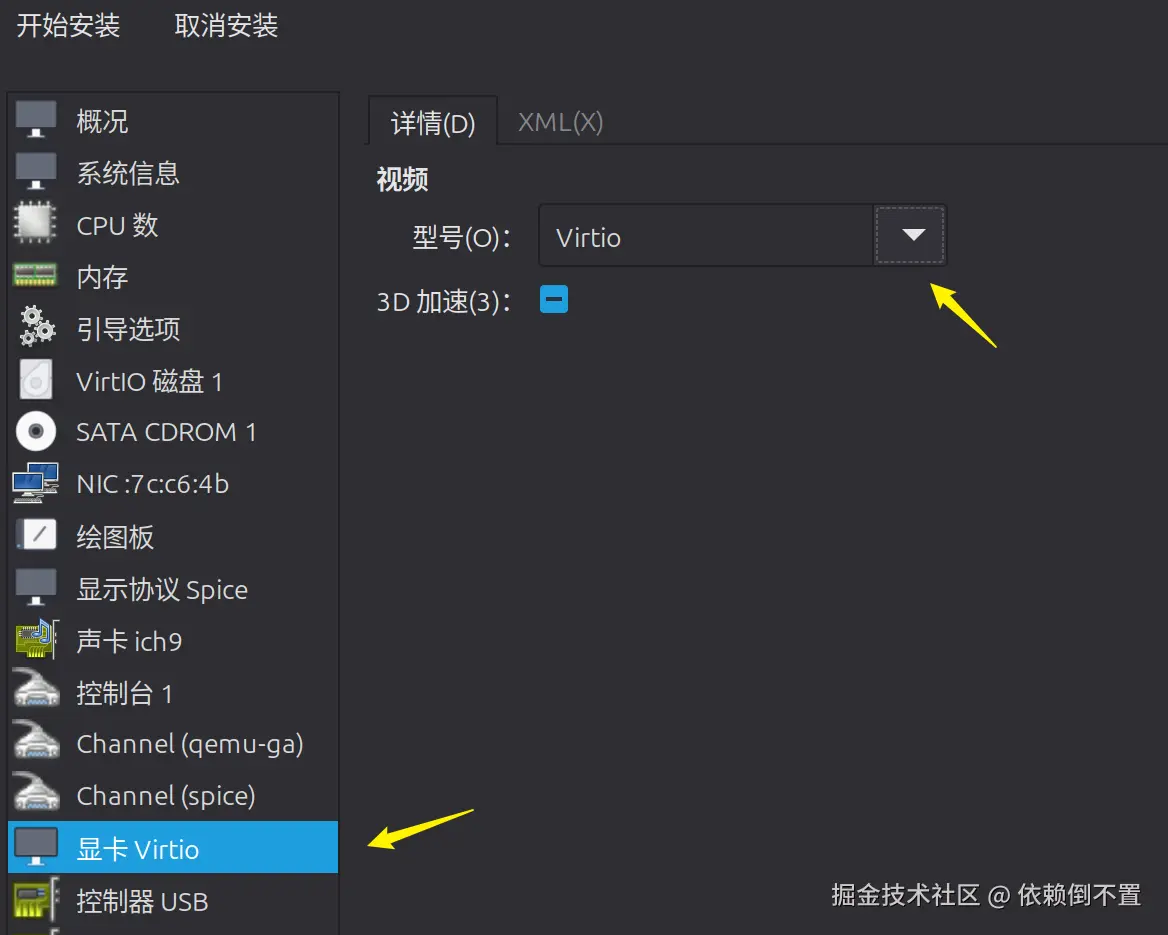The height and width of the screenshot is (935, 1168).
Task: Click the 引导选项 gears icon
Action: [36, 326]
